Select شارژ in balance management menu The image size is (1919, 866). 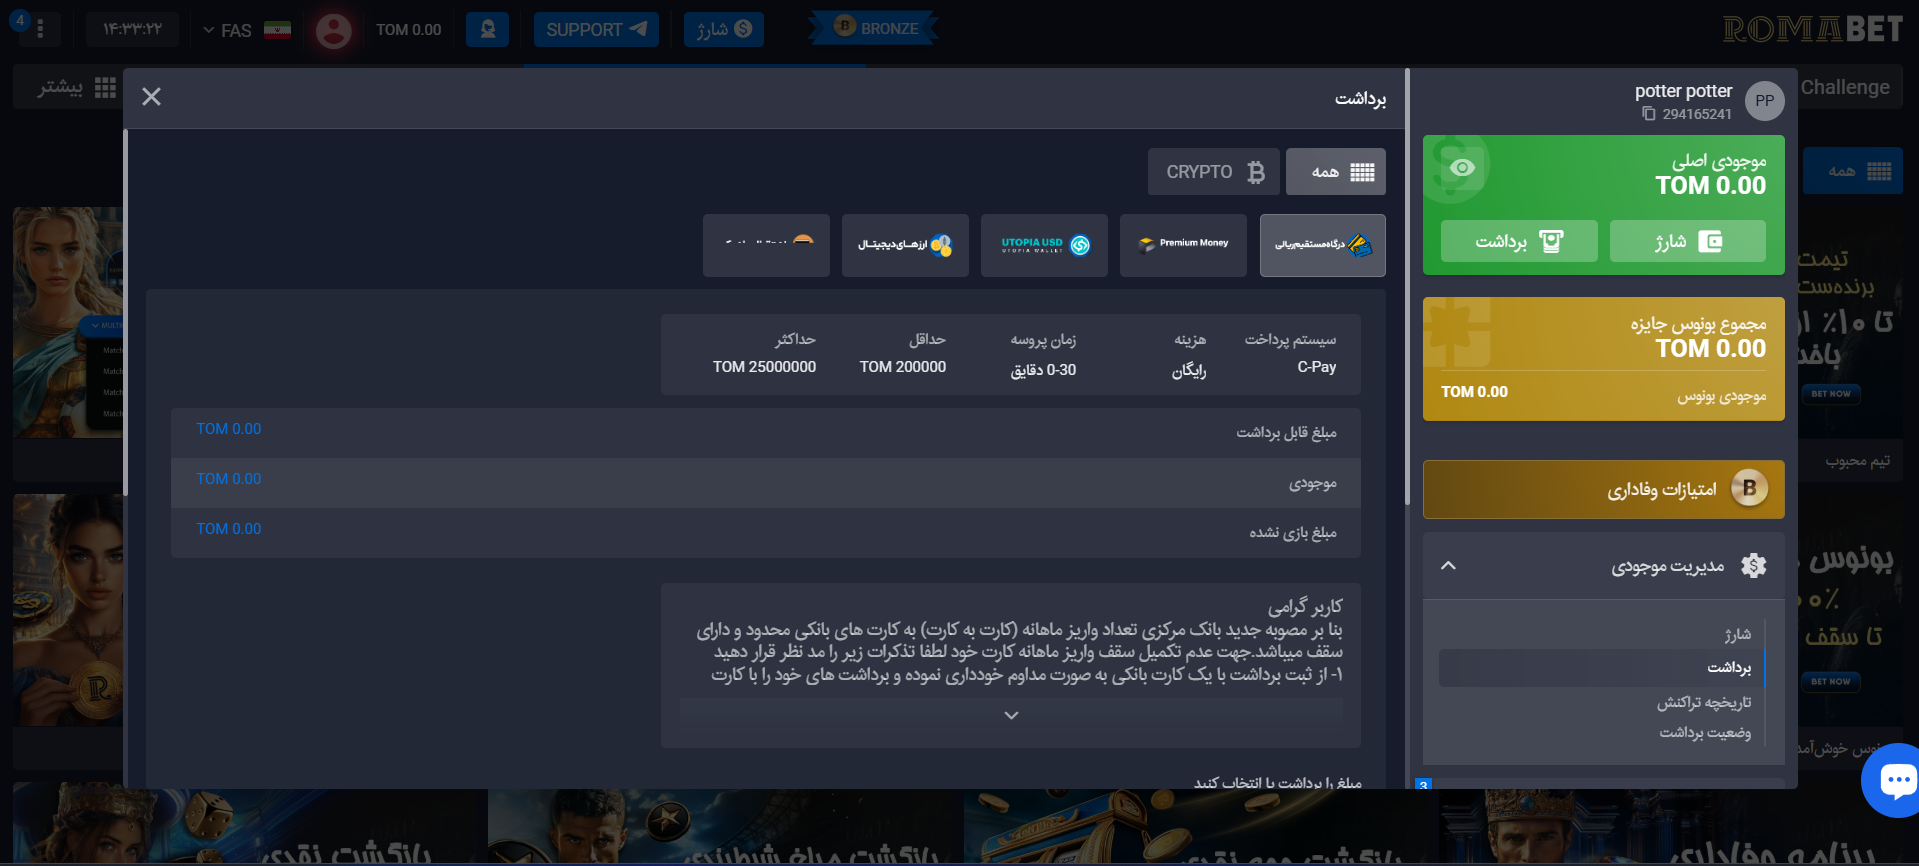click(1737, 634)
